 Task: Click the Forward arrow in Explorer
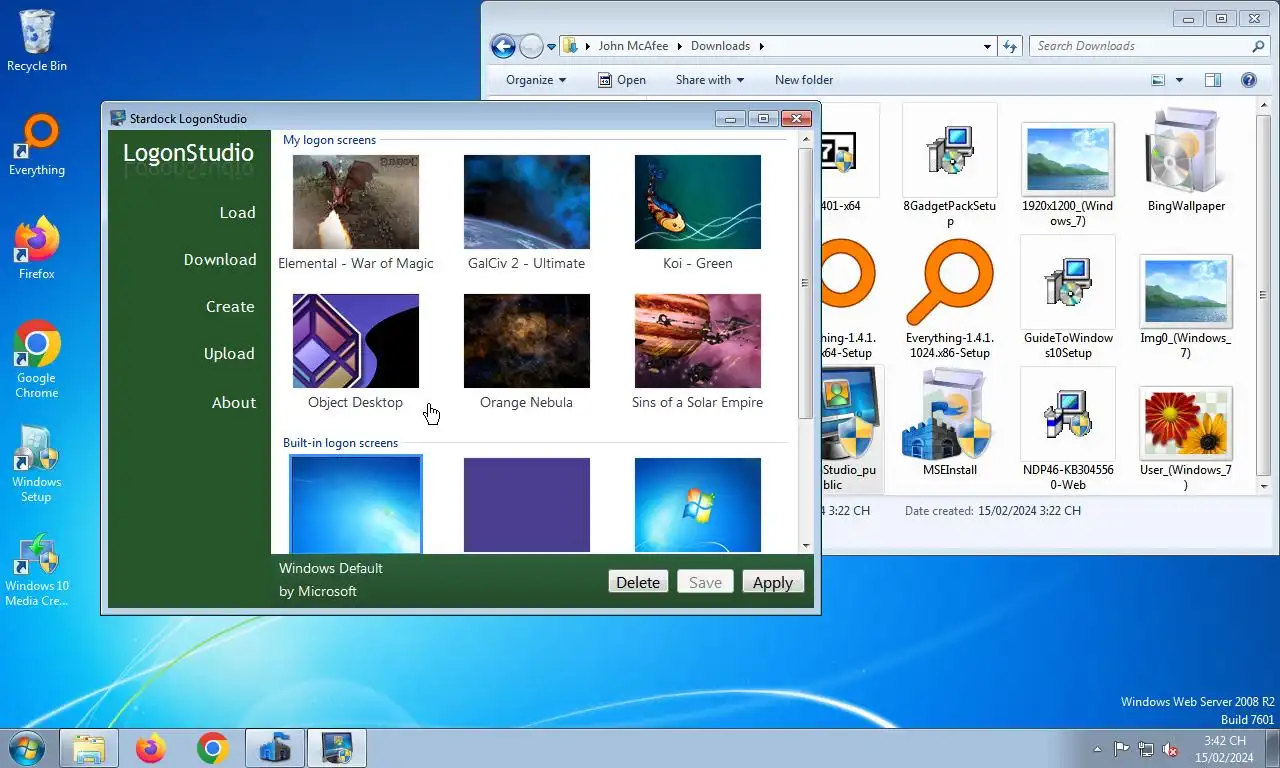[532, 46]
